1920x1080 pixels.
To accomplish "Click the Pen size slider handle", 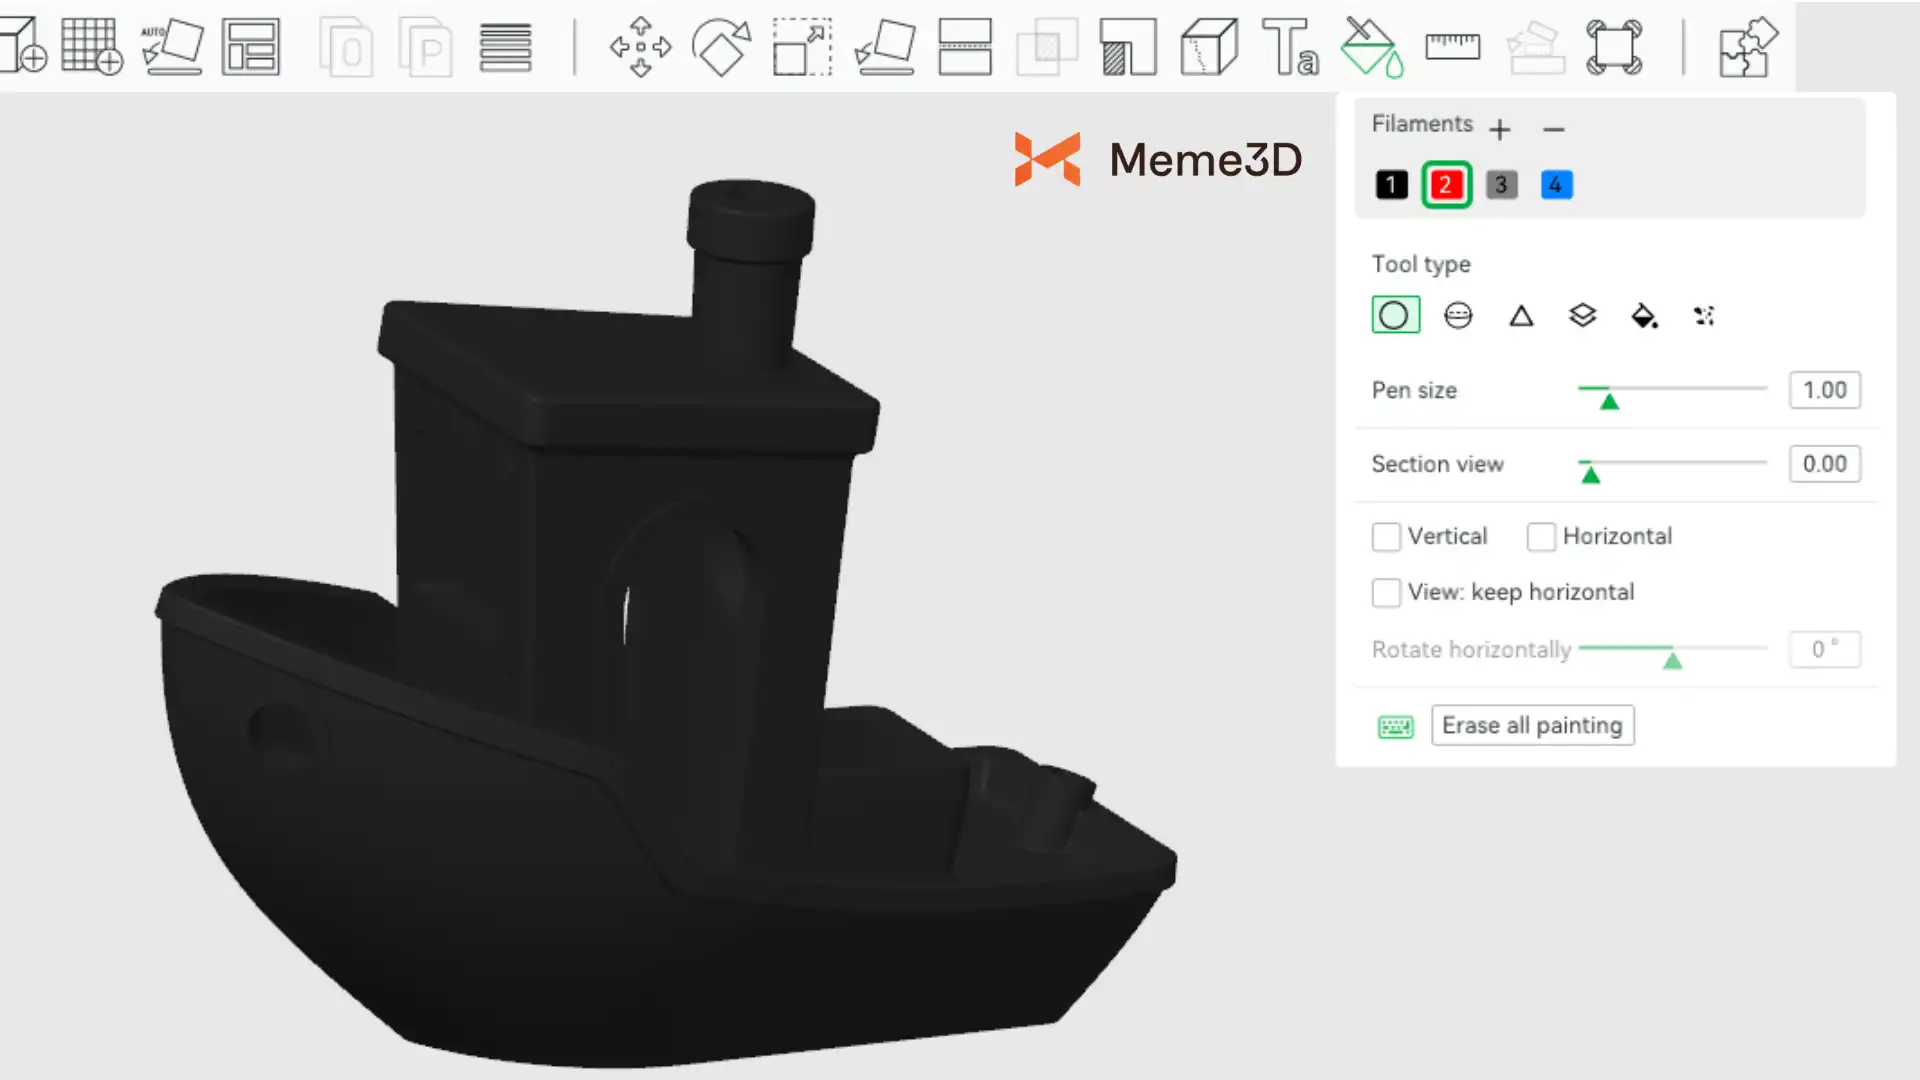I will tap(1609, 401).
